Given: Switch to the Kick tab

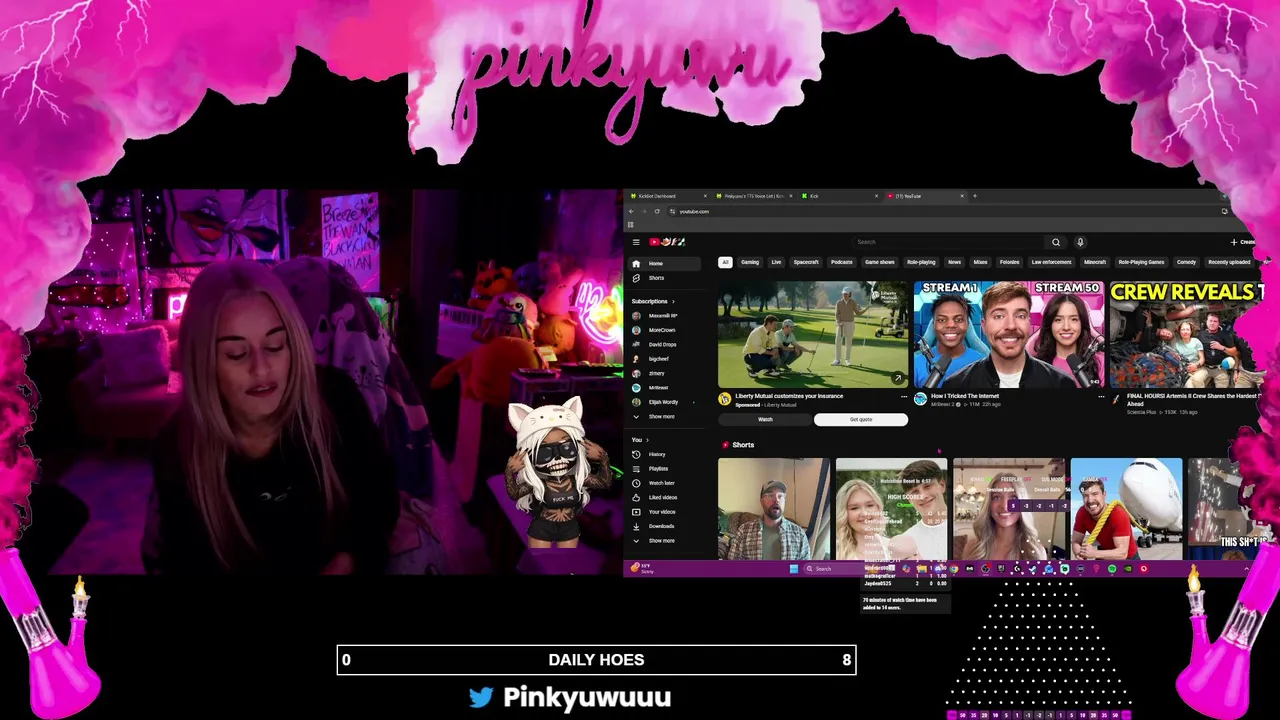Looking at the screenshot, I should click(838, 196).
